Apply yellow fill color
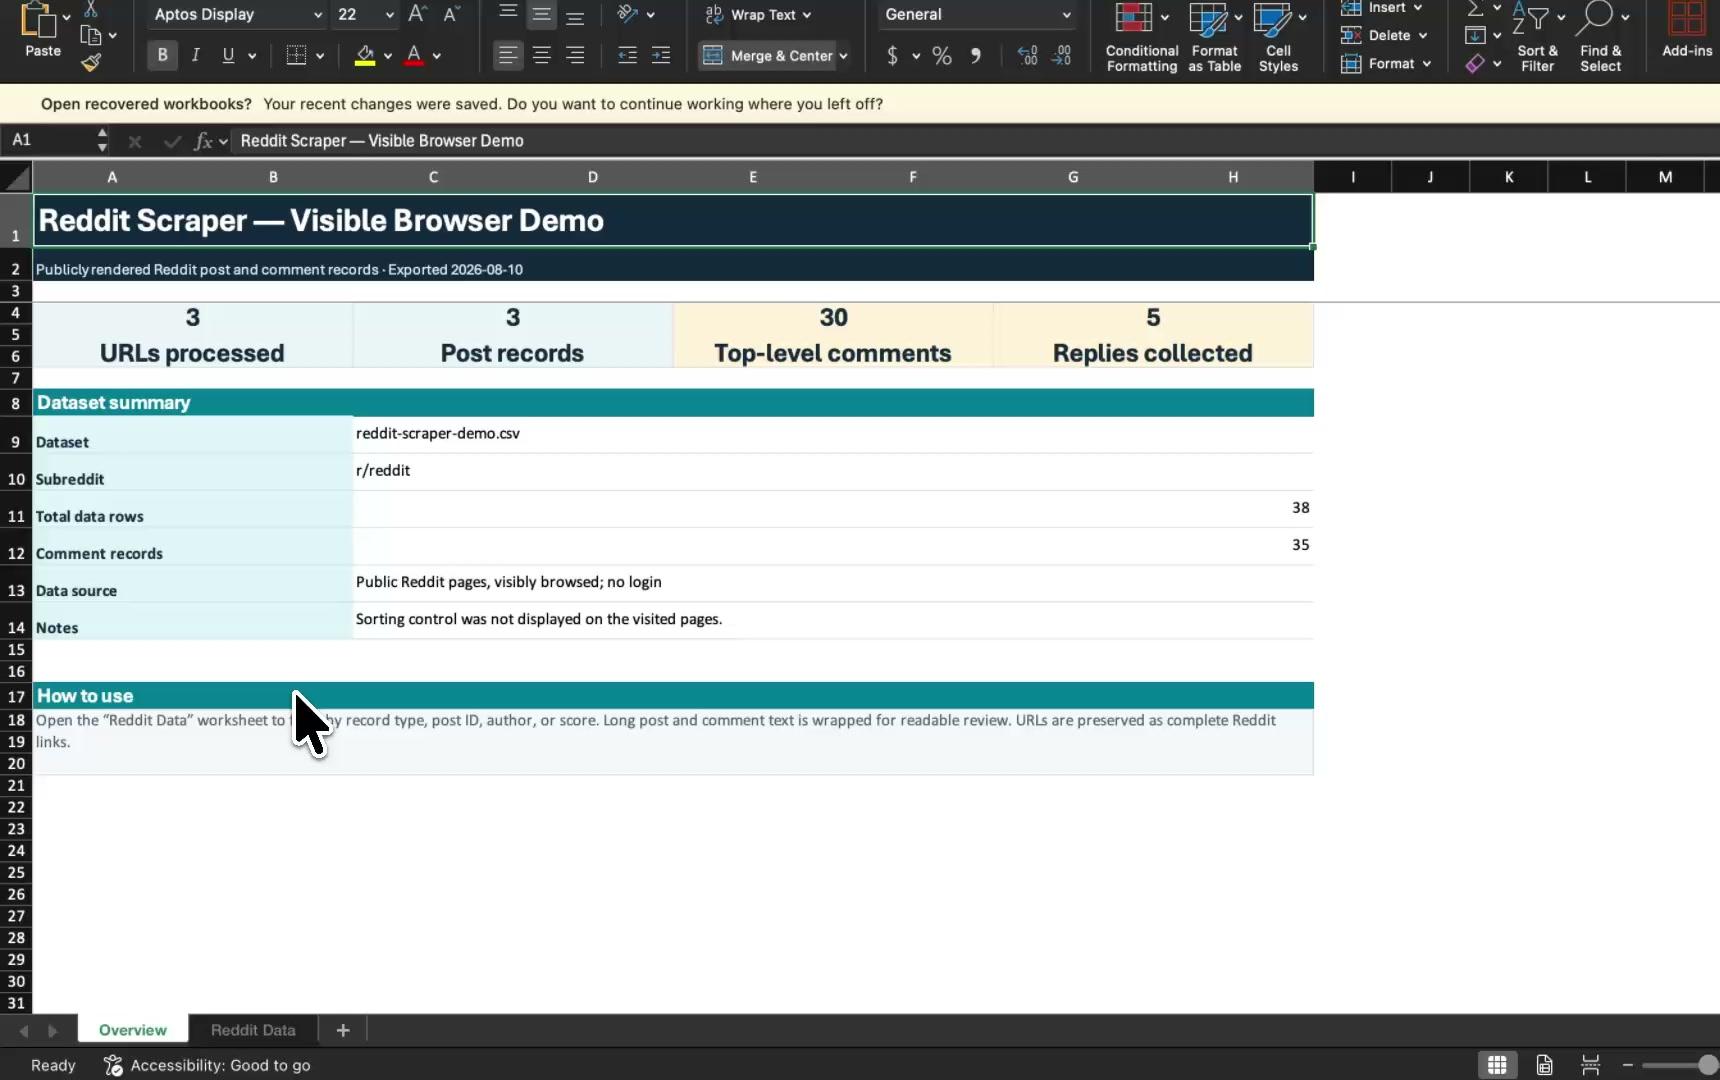The height and width of the screenshot is (1080, 1720). pyautogui.click(x=365, y=55)
